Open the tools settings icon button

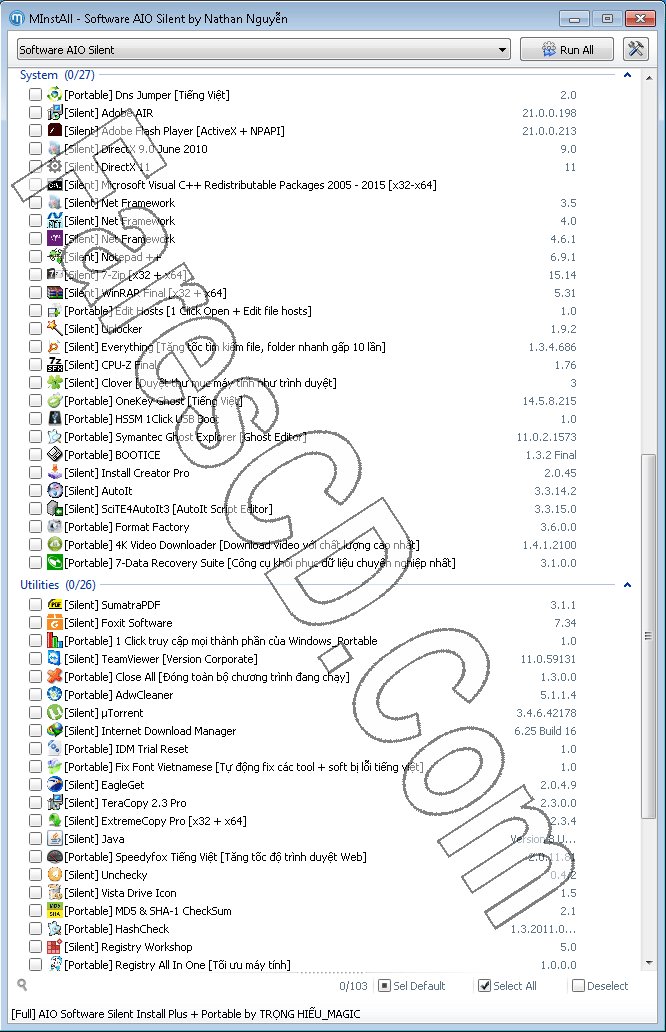click(x=635, y=49)
